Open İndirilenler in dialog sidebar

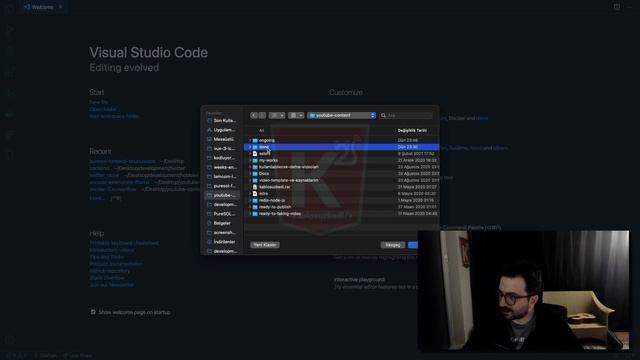(222, 242)
